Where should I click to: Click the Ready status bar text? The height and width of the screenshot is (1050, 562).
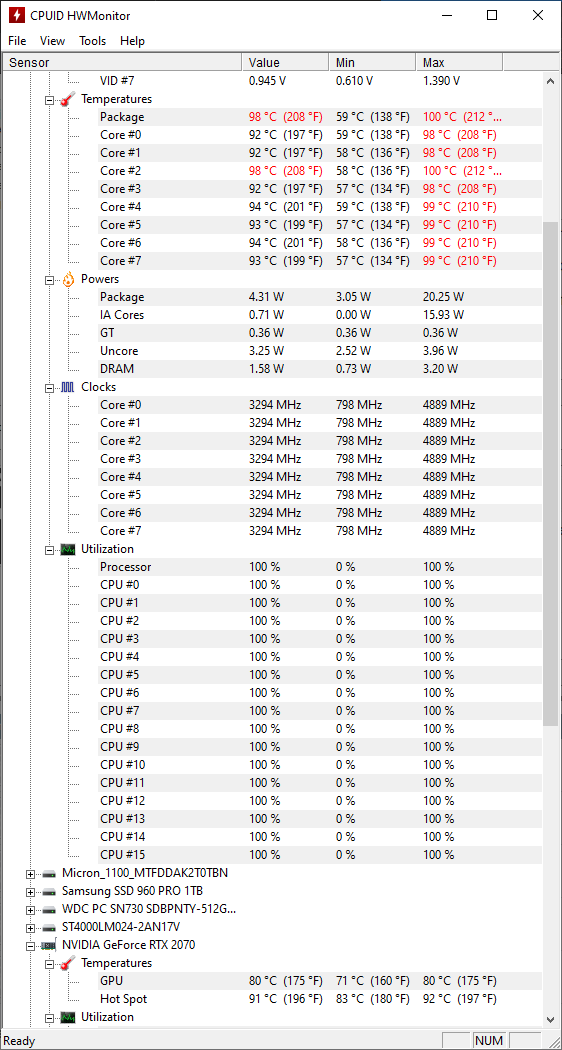coord(19,1041)
